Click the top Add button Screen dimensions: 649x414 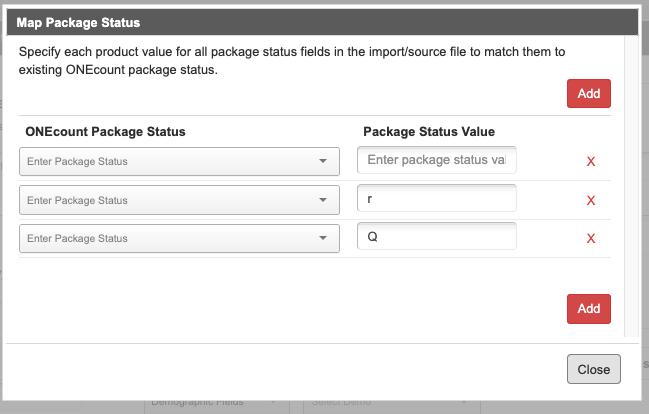[589, 94]
